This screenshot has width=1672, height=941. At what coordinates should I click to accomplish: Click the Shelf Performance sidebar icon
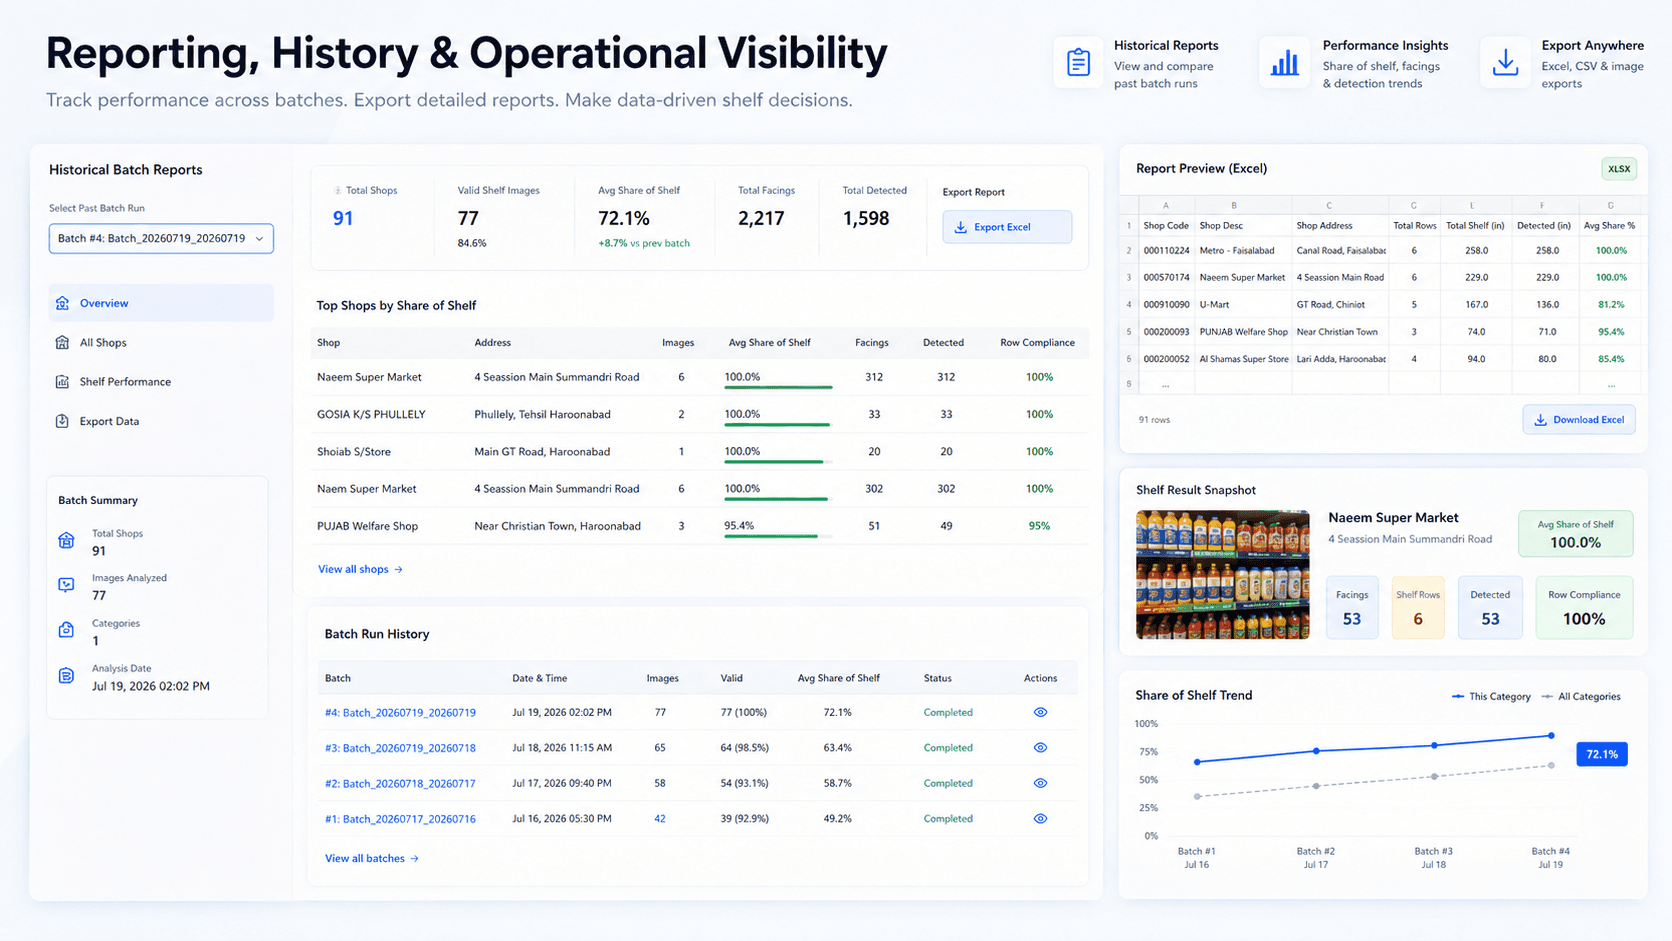[62, 382]
